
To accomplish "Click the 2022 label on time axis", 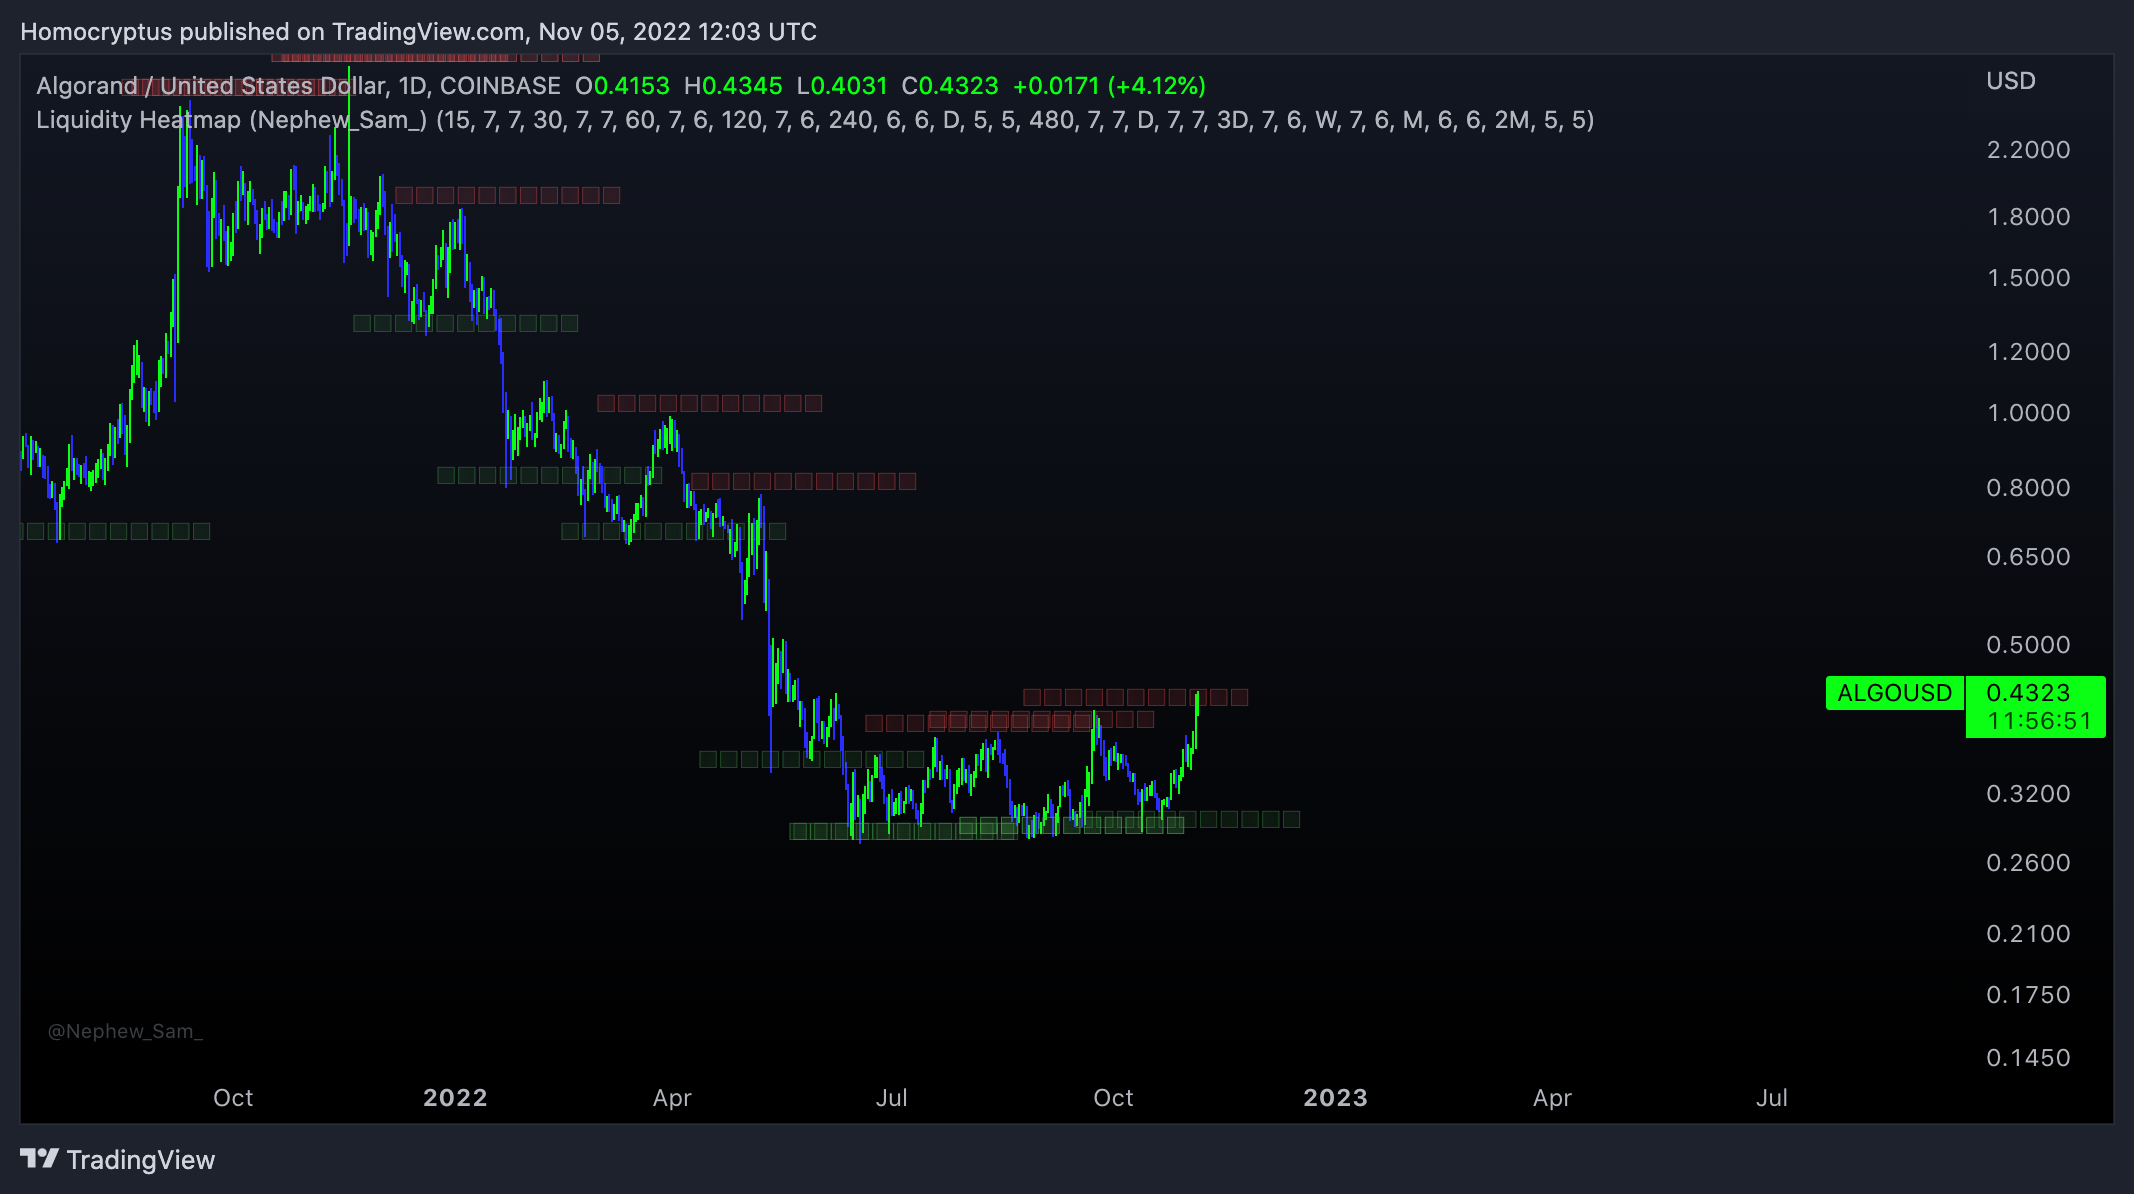I will (x=455, y=1098).
